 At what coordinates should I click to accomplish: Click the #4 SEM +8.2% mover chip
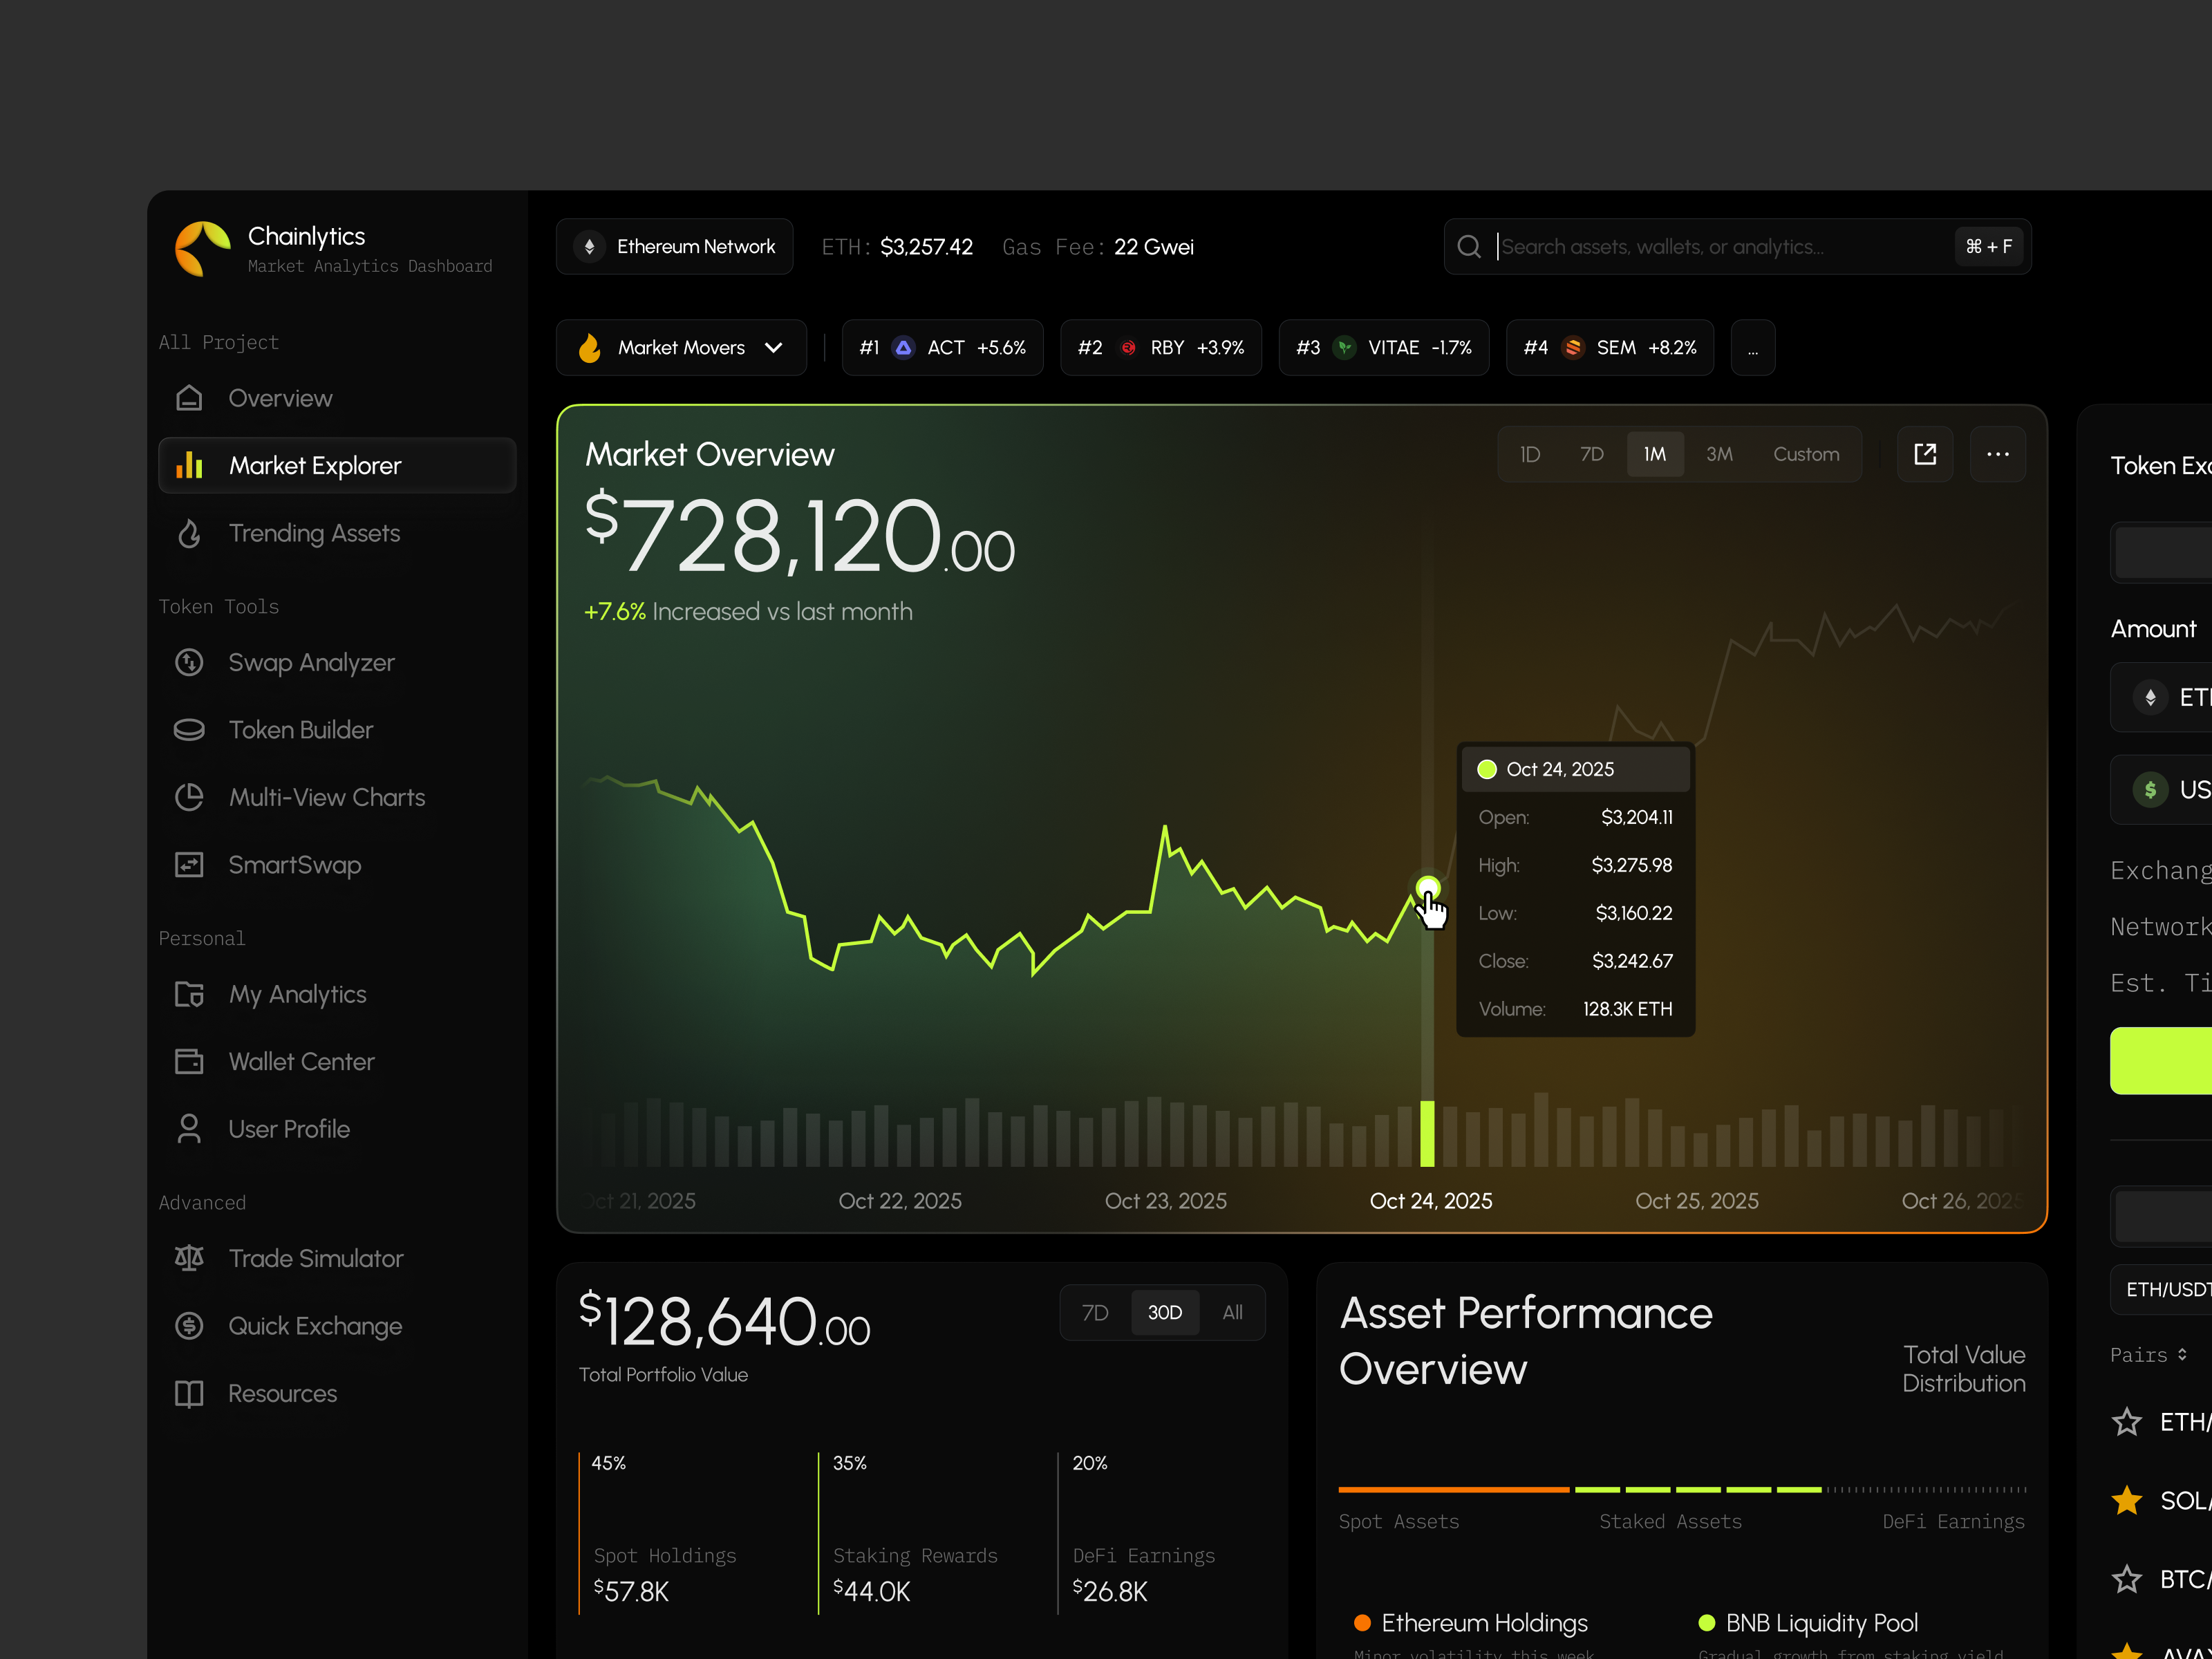click(1610, 348)
